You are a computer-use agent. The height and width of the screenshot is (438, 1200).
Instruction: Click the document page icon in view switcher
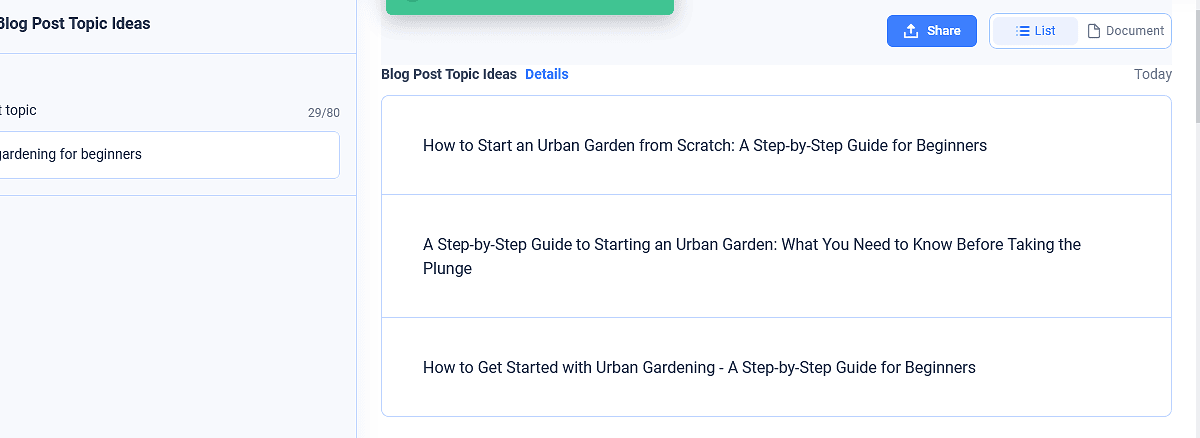tap(1094, 31)
